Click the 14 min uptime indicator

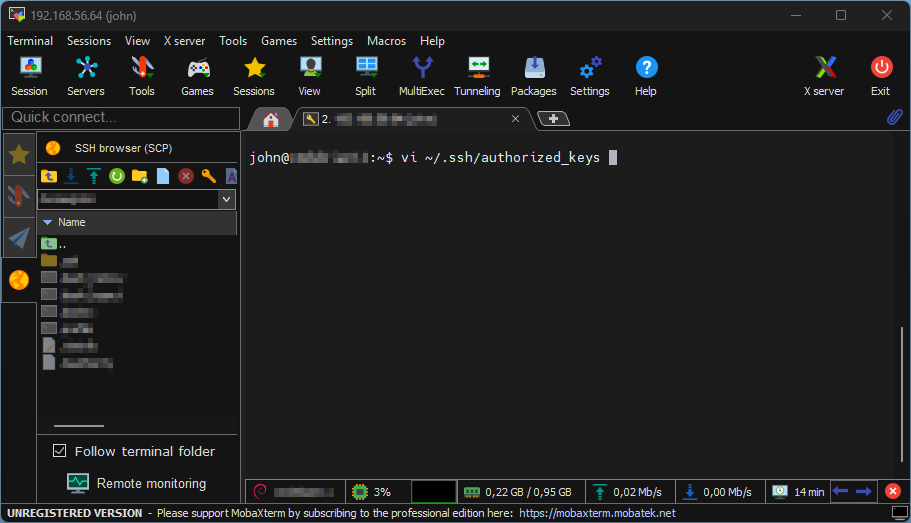pyautogui.click(x=799, y=492)
